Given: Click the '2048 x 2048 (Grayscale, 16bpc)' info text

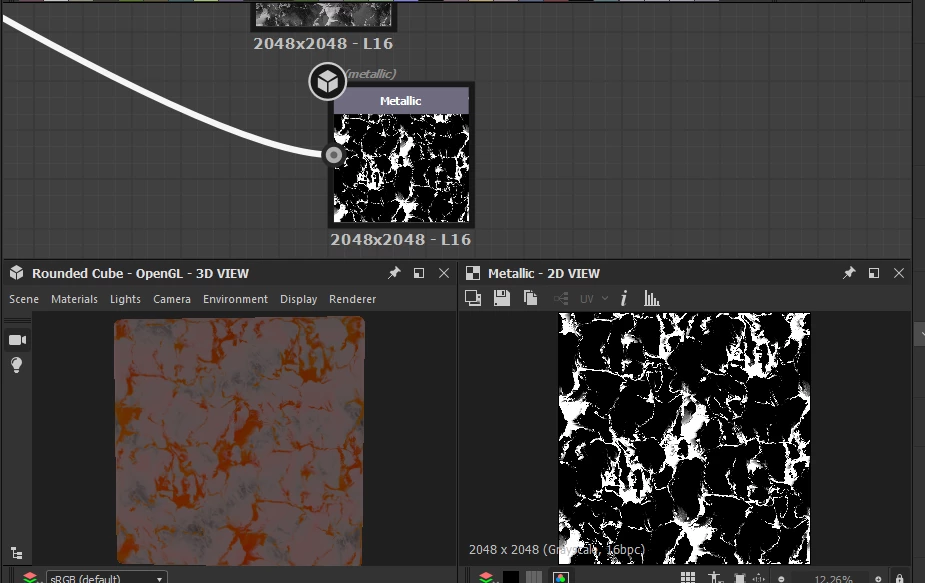Looking at the screenshot, I should tap(556, 549).
